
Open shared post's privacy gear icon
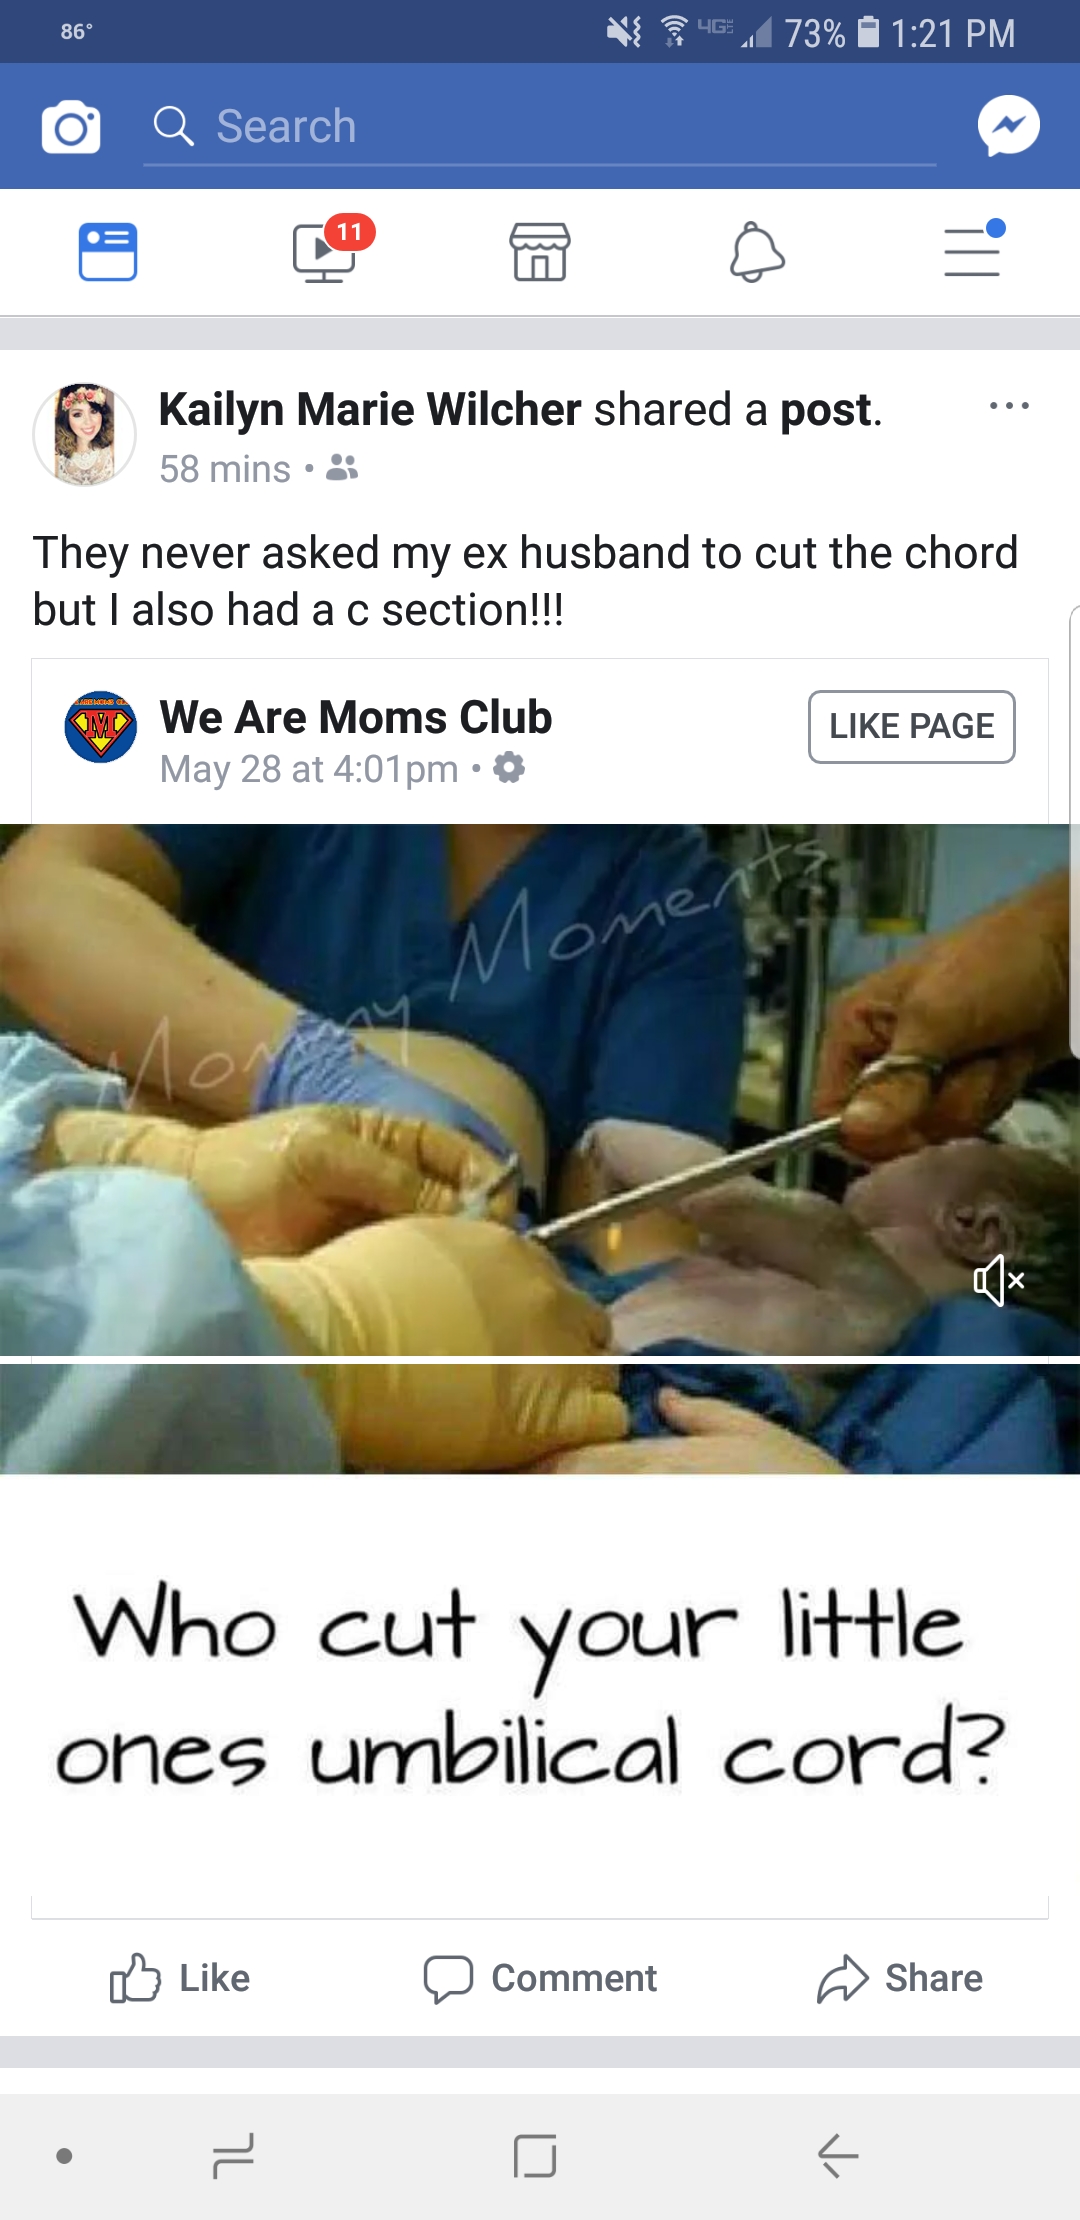tap(509, 768)
